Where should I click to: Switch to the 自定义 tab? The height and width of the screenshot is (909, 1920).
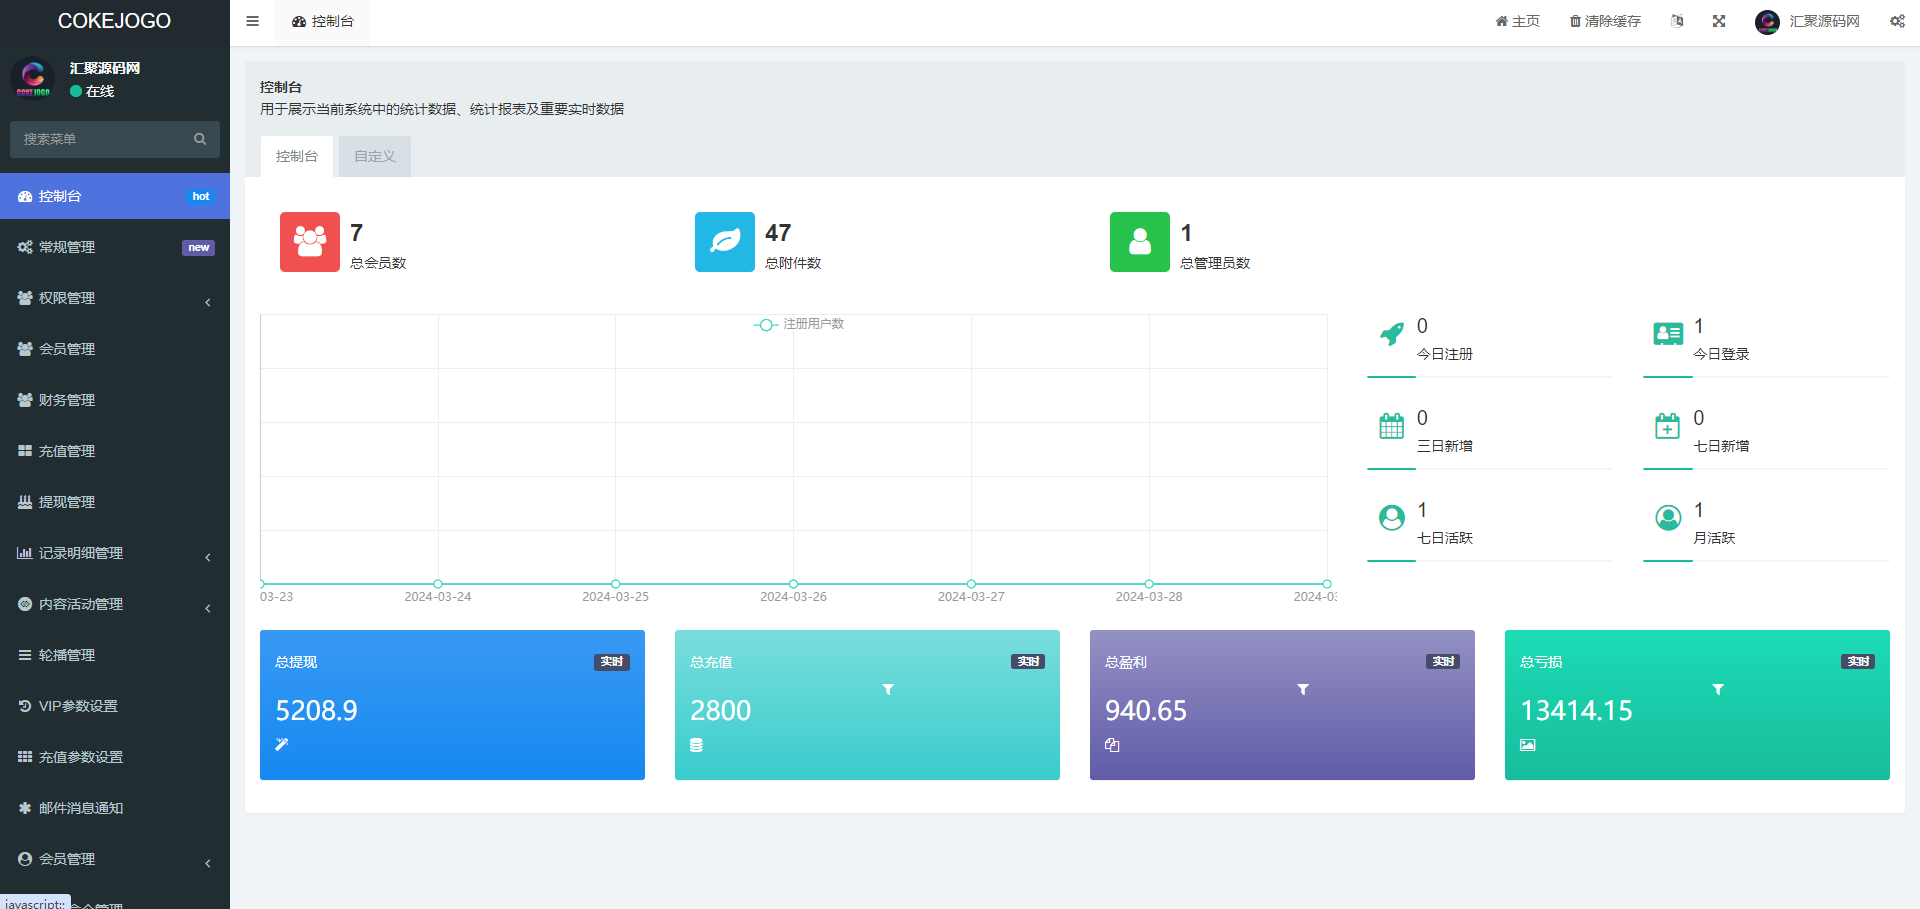pos(375,156)
